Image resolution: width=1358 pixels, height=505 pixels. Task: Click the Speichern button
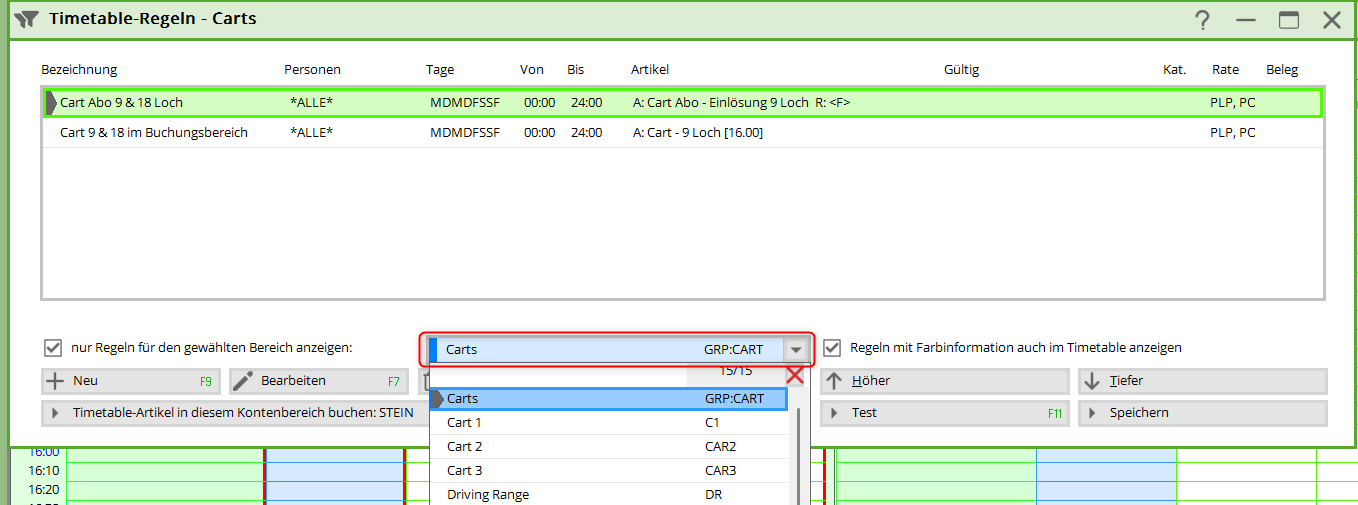pyautogui.click(x=1202, y=413)
